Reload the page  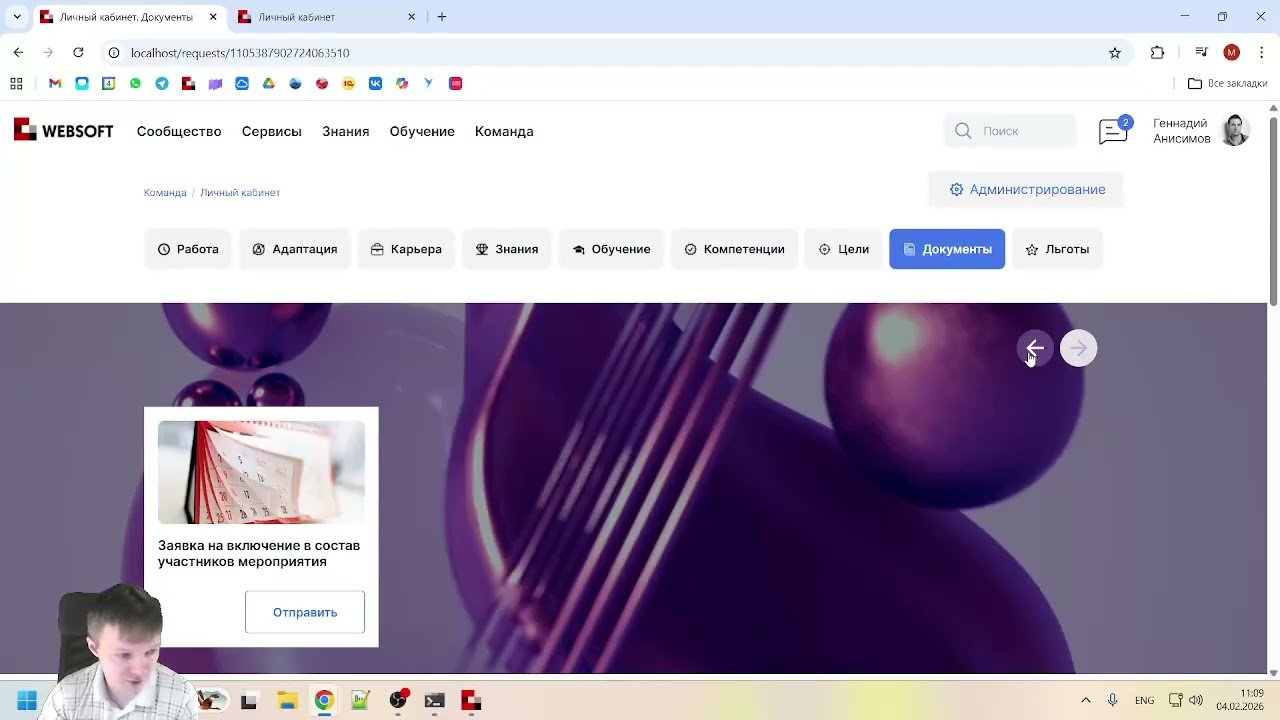click(x=78, y=53)
